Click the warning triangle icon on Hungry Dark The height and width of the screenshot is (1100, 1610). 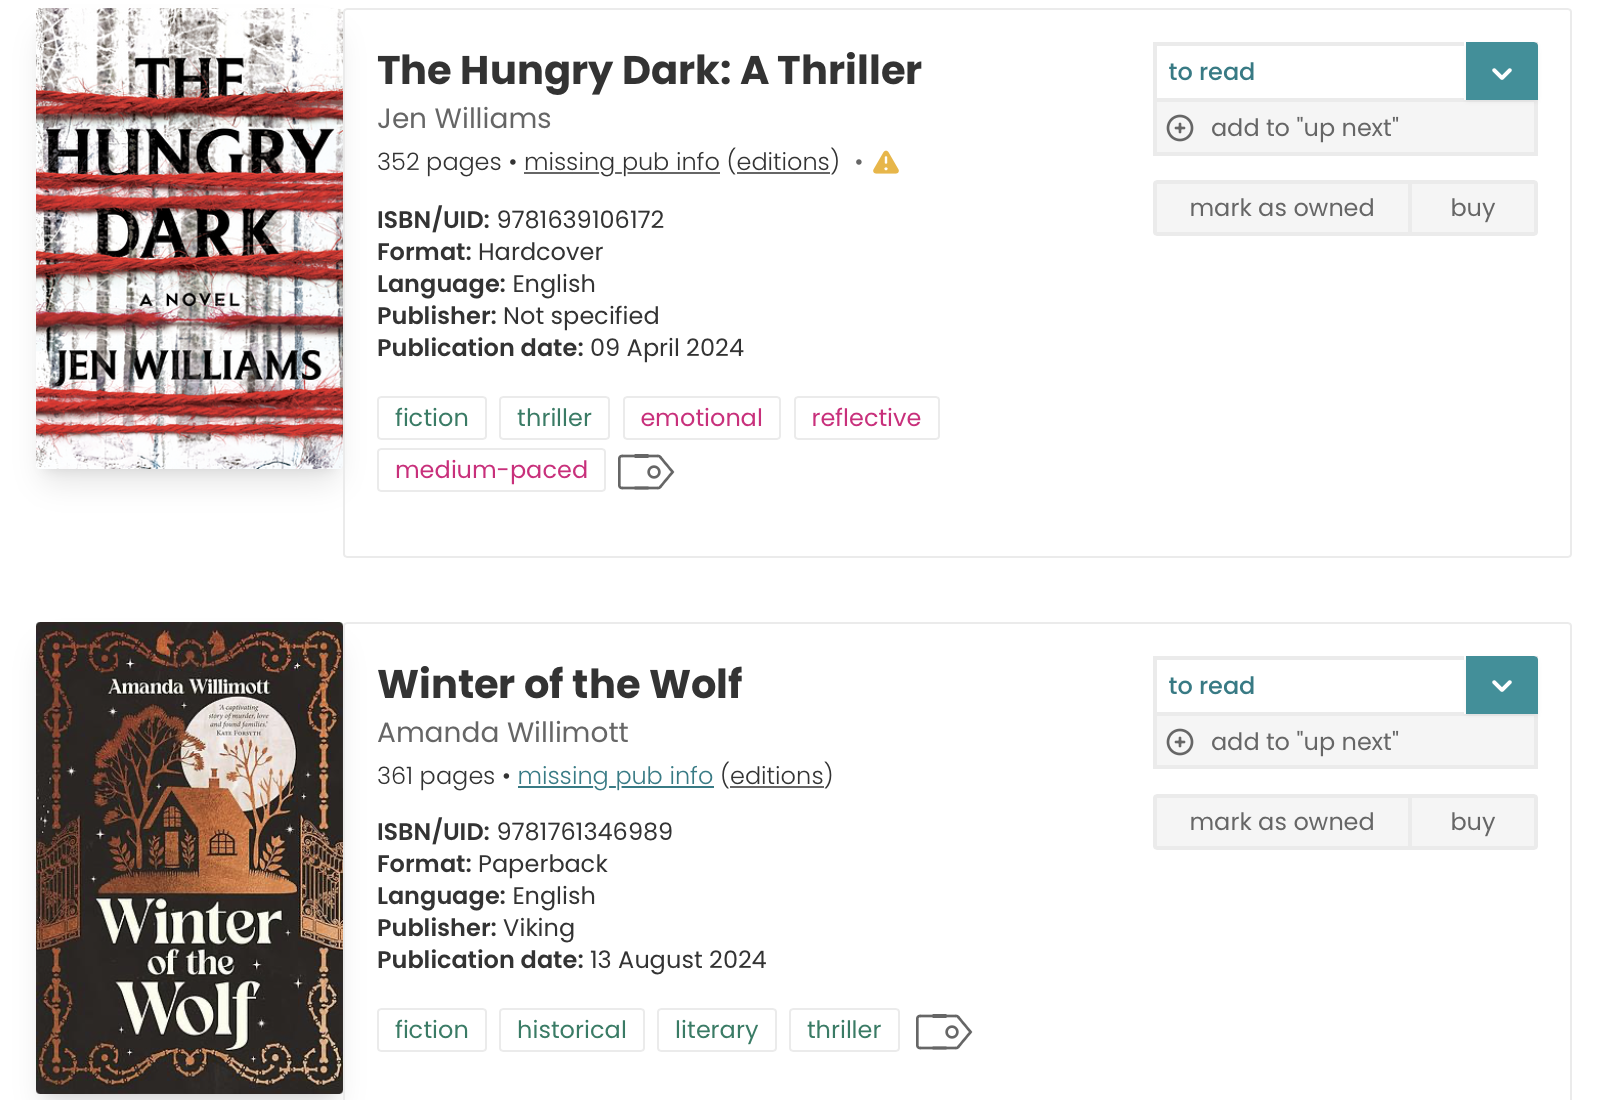coord(885,163)
